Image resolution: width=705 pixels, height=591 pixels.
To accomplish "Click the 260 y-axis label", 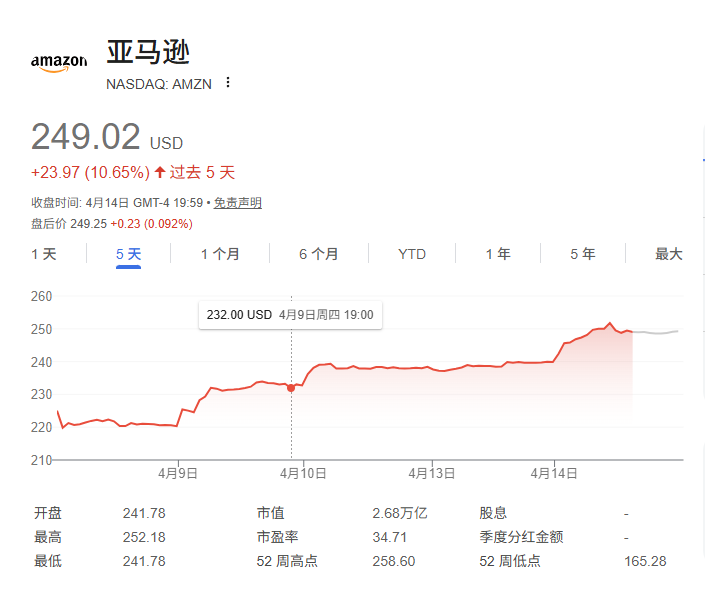I will coord(41,296).
